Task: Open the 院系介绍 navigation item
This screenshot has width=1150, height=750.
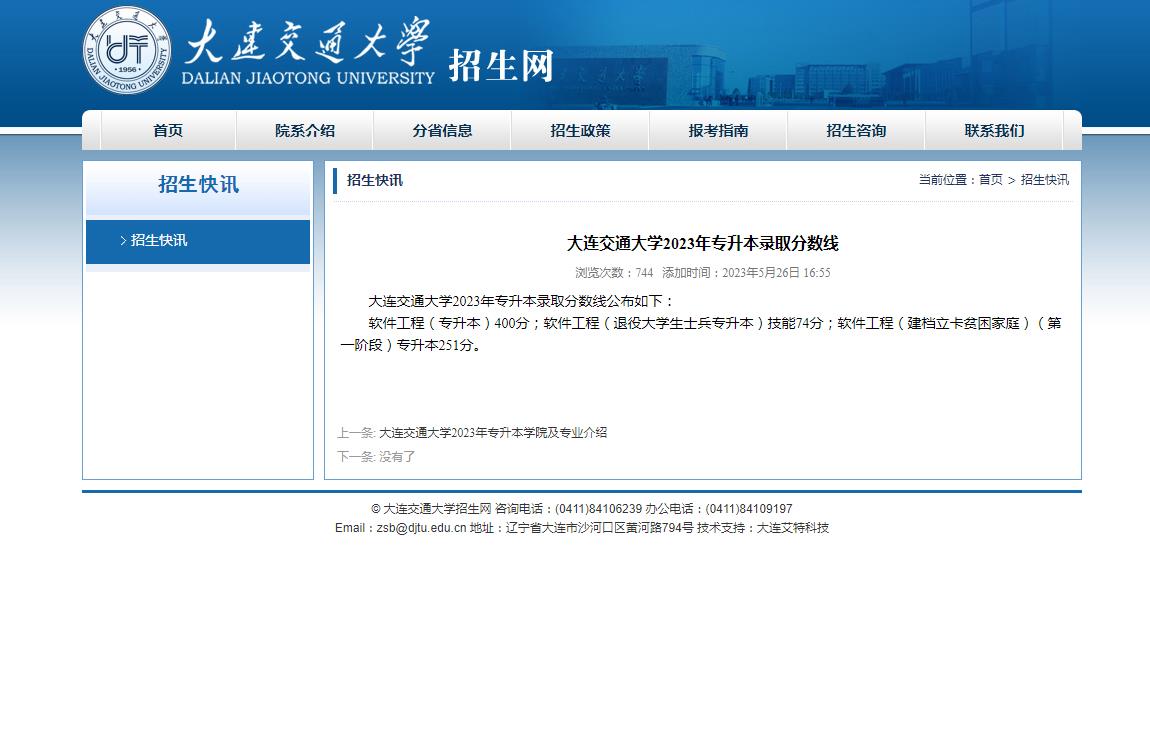Action: [305, 130]
